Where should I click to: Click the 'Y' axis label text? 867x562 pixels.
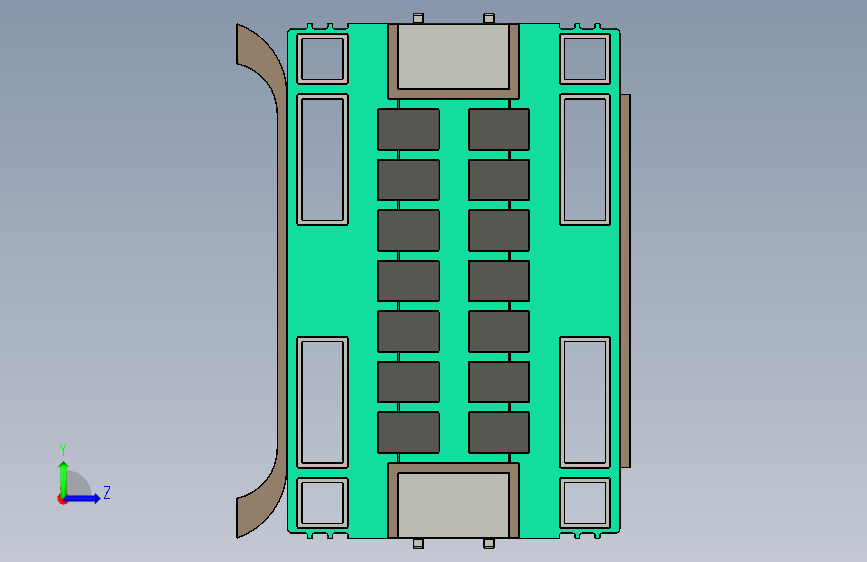point(63,450)
